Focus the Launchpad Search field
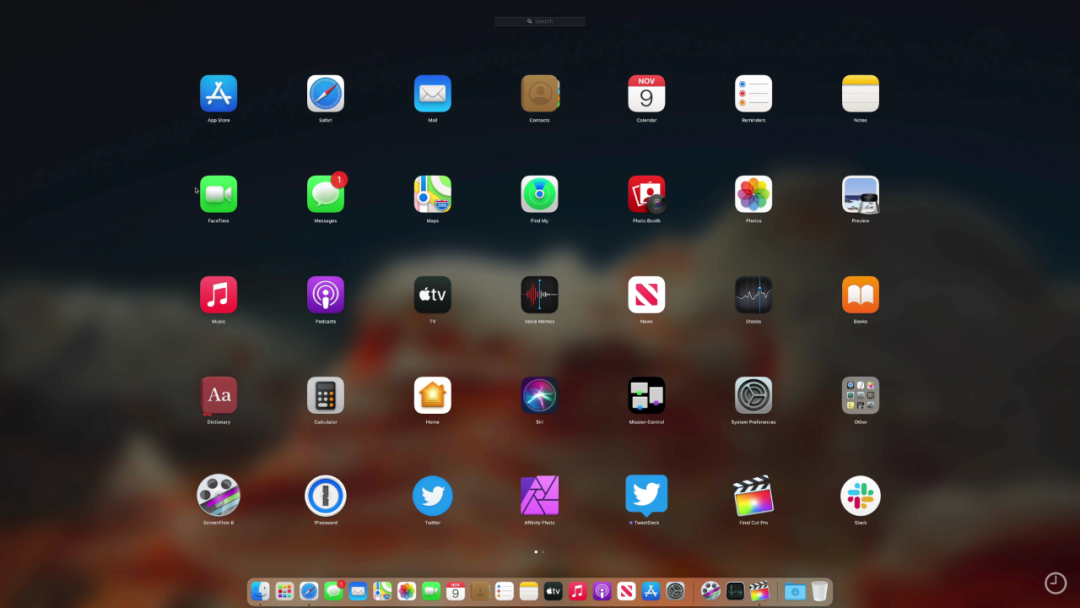This screenshot has width=1080, height=608. [x=539, y=21]
